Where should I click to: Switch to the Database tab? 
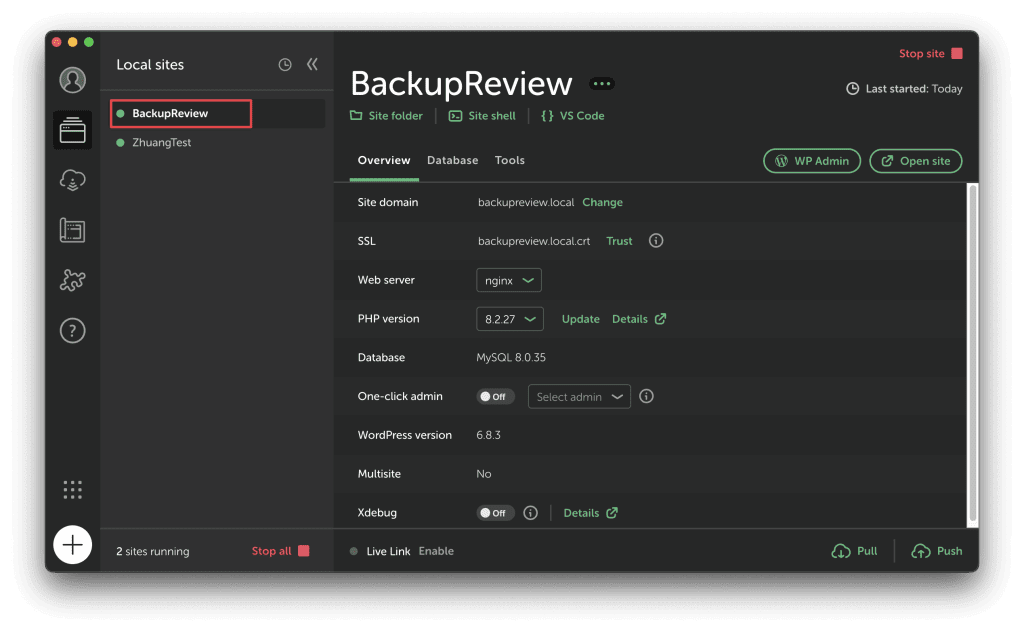tap(452, 161)
